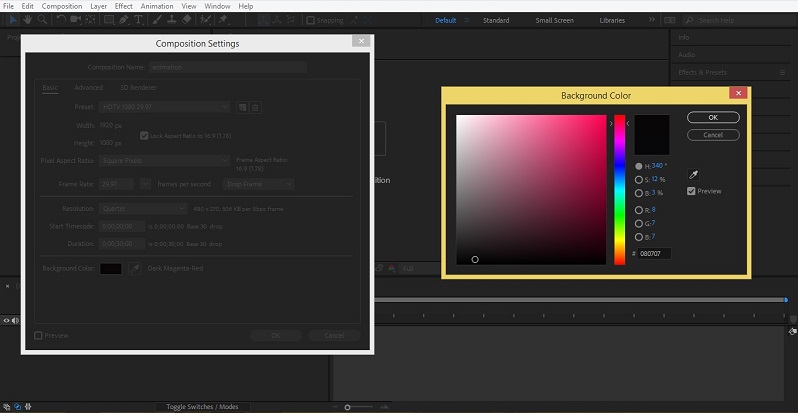Image resolution: width=798 pixels, height=413 pixels.
Task: Expand the Resolution dropdown
Action: tap(143, 208)
